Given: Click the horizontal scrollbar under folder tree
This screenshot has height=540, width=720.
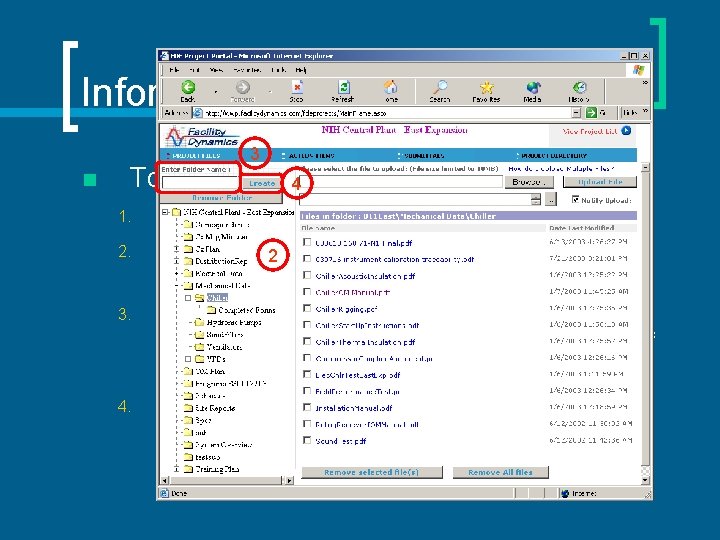Looking at the screenshot, I should (227, 480).
